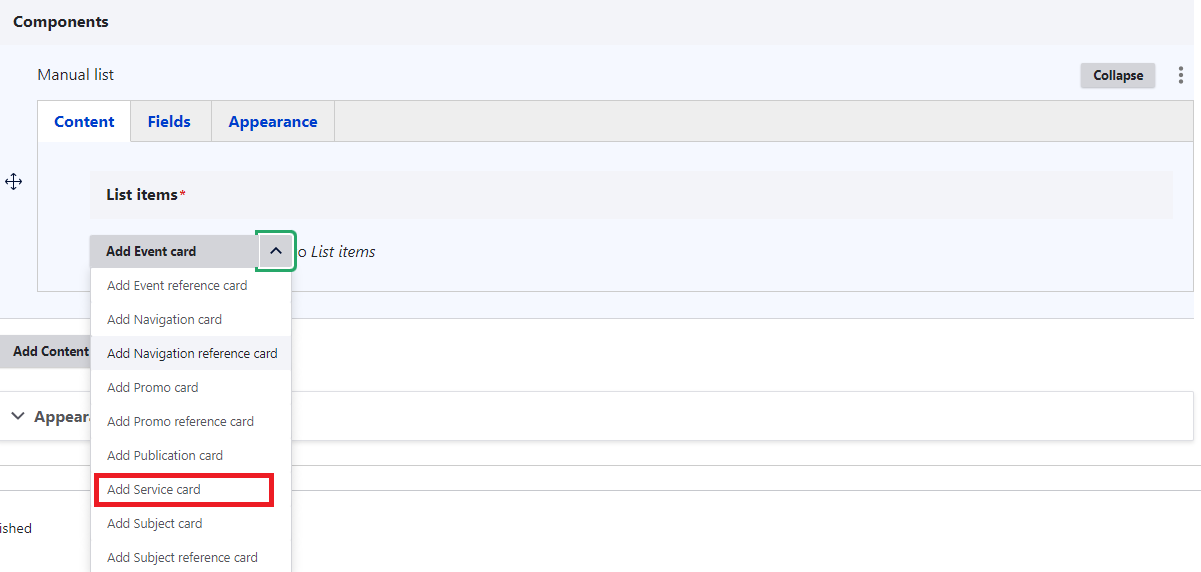Select Add Service card option
Screen dimensions: 1201x572
[x=154, y=490]
